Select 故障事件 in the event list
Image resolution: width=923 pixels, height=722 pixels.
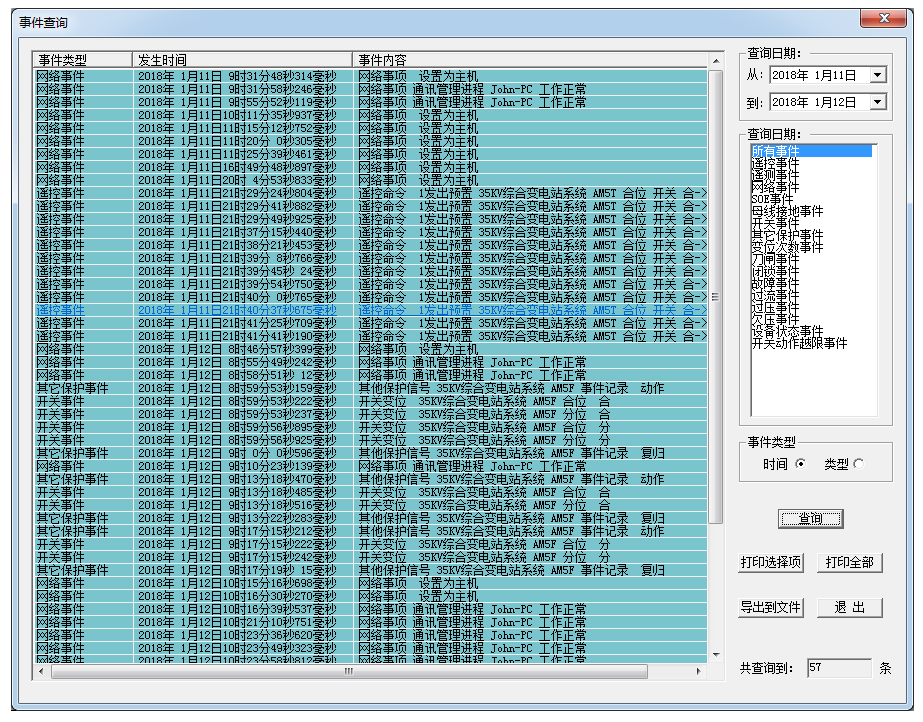(x=776, y=283)
